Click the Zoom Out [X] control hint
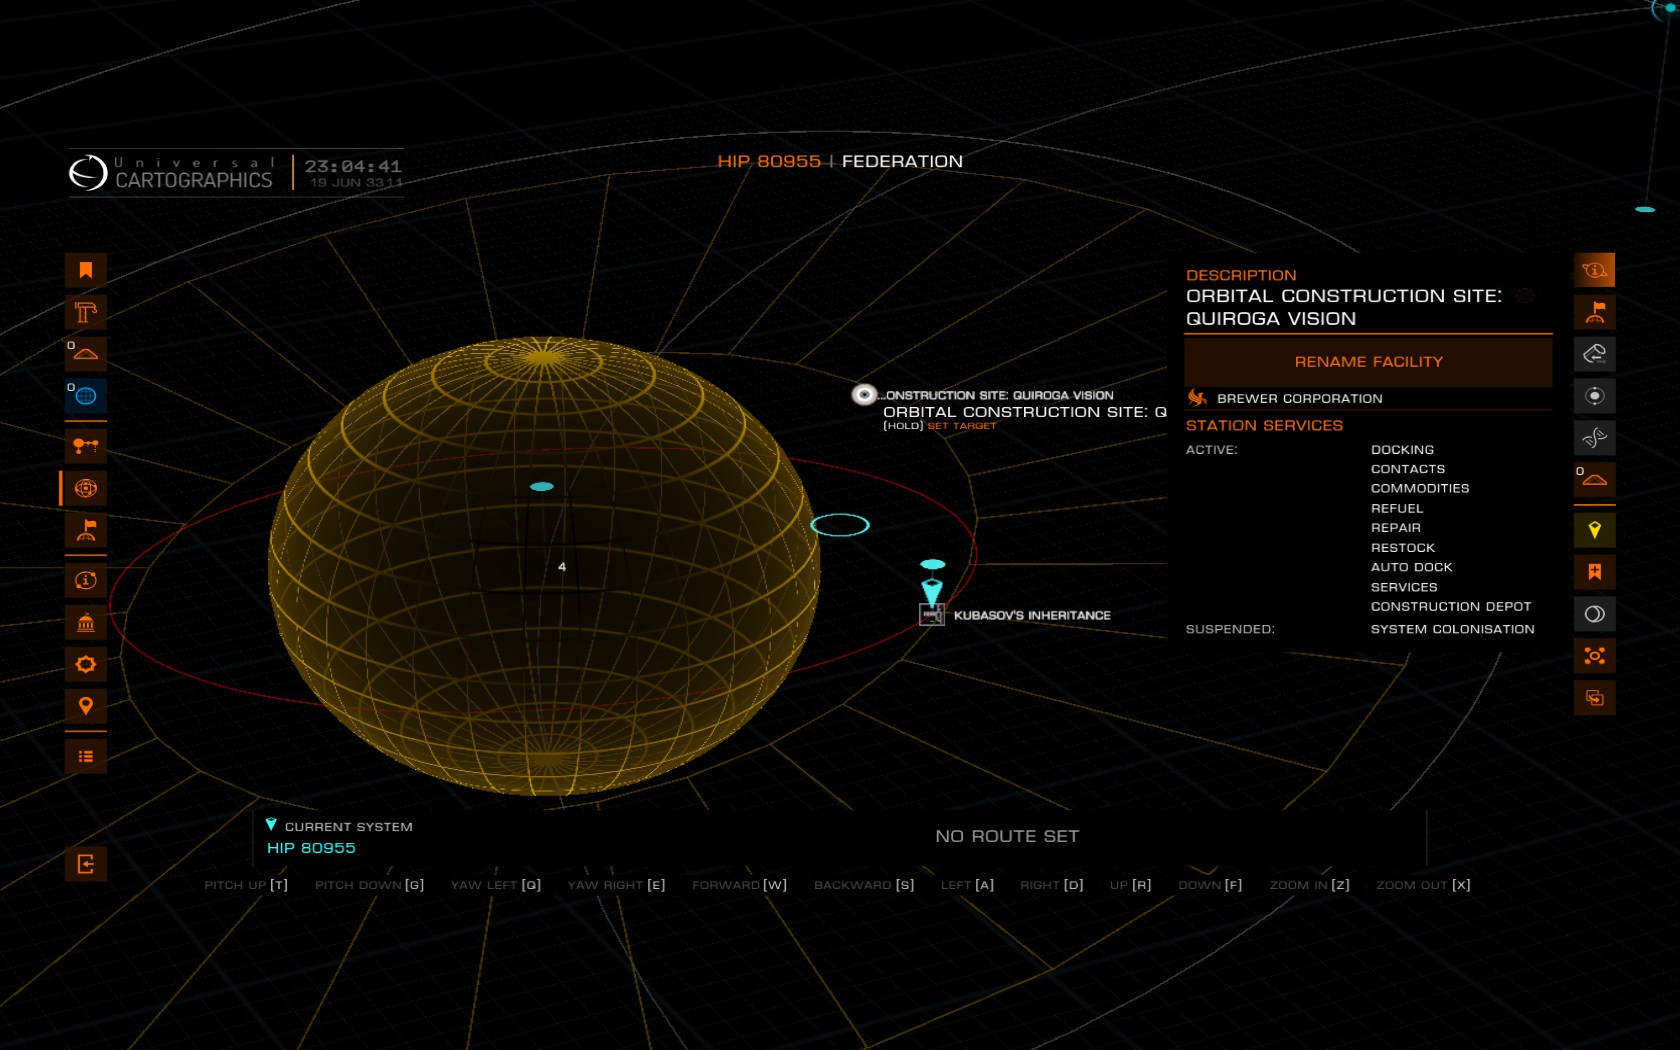The image size is (1680, 1050). [1423, 885]
